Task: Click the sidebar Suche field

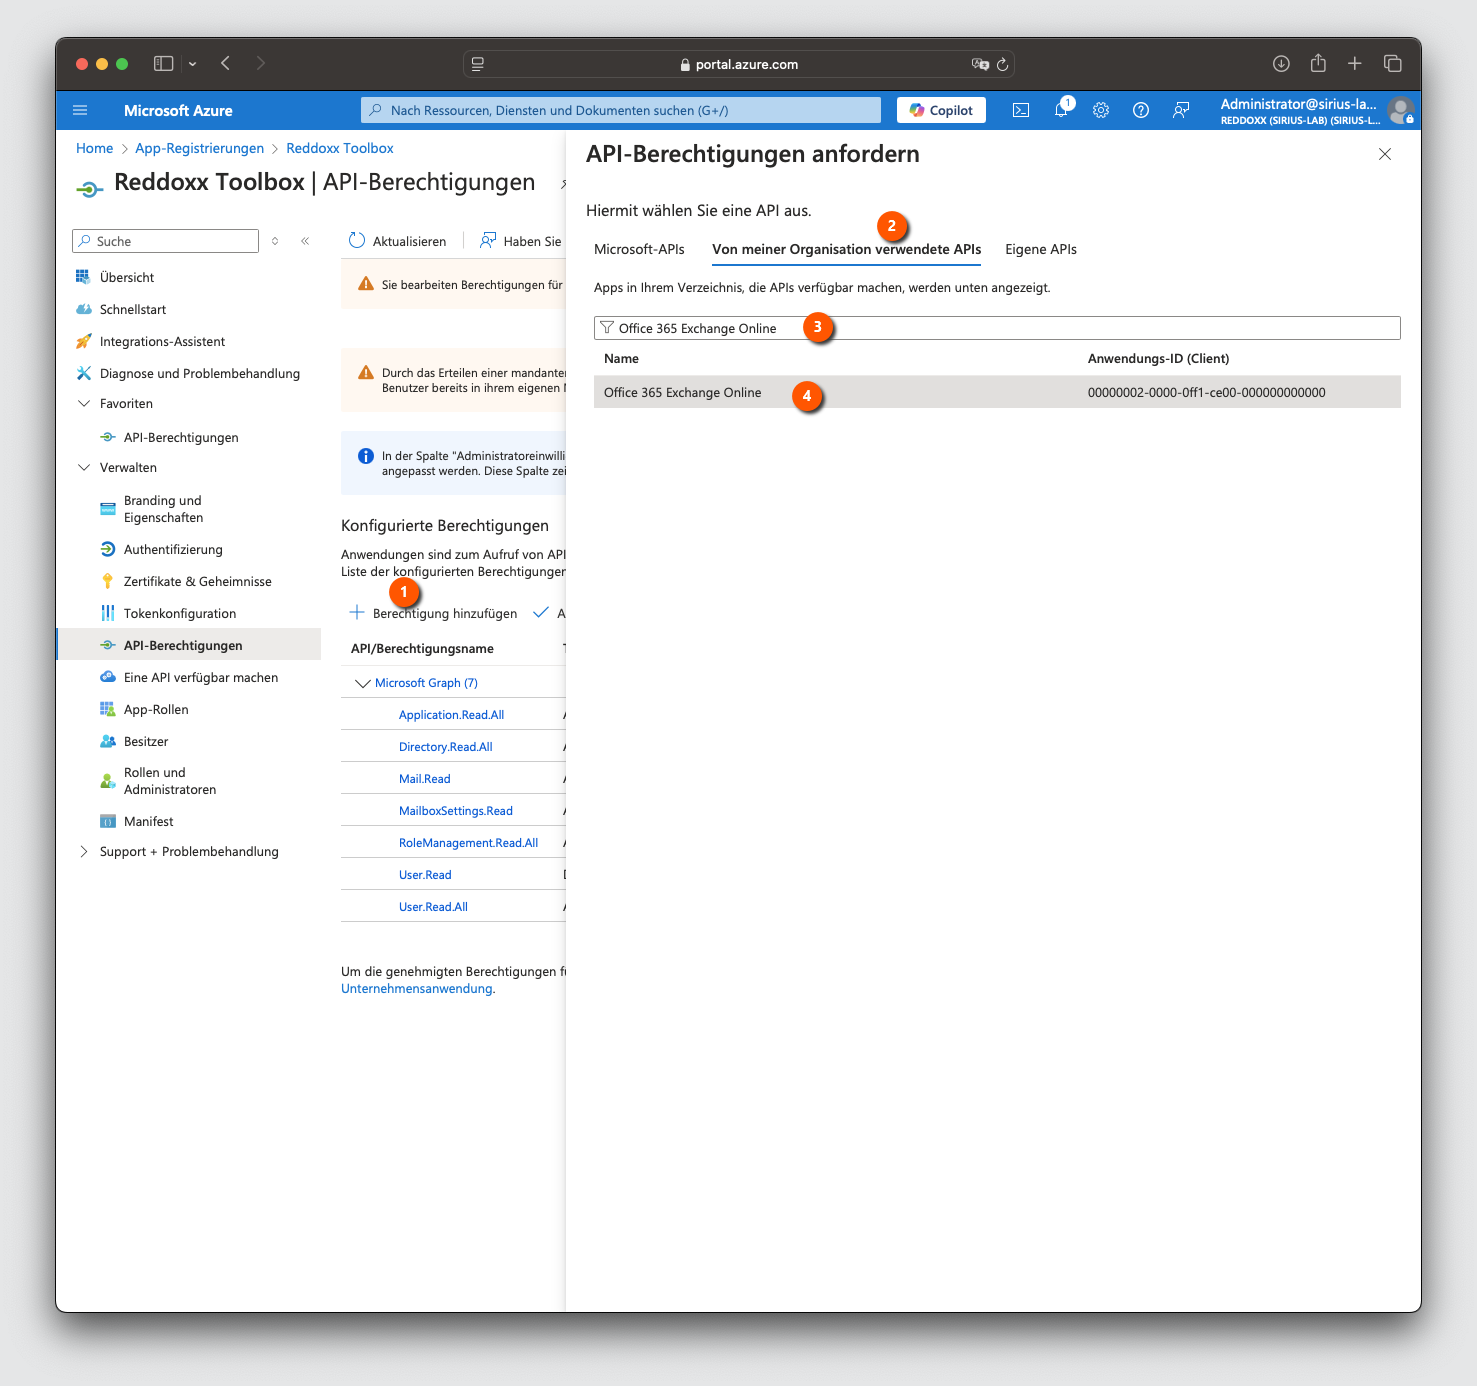Action: pyautogui.click(x=166, y=241)
